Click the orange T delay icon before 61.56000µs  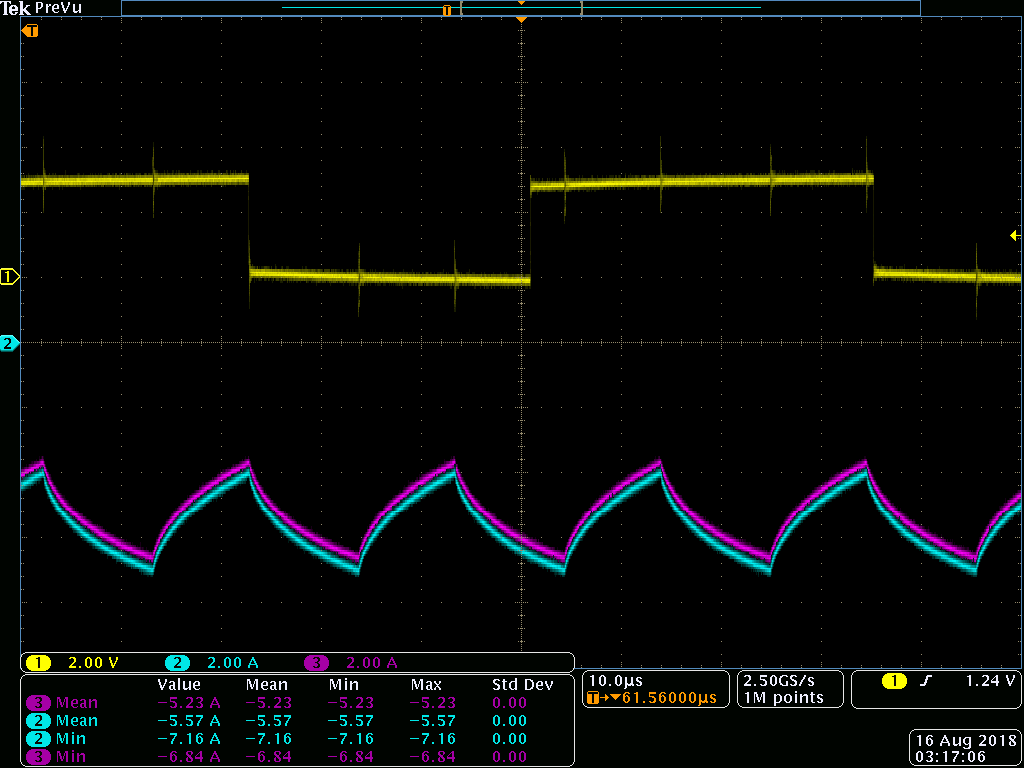[593, 699]
